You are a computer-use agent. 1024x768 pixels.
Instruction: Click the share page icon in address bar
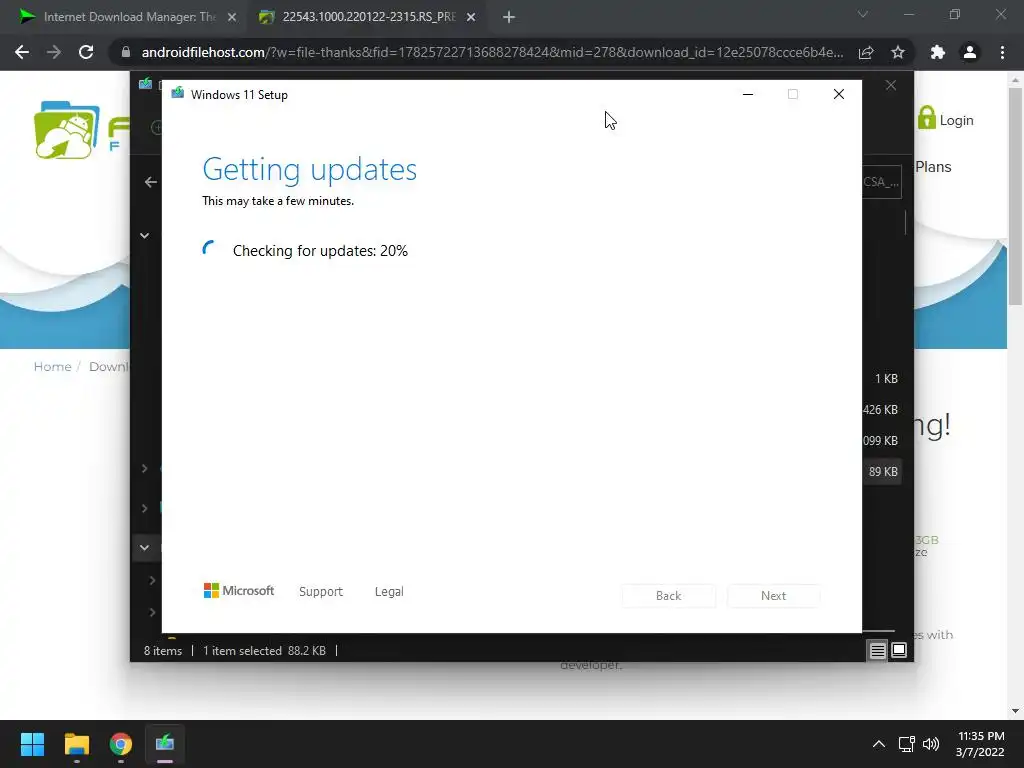pos(866,52)
